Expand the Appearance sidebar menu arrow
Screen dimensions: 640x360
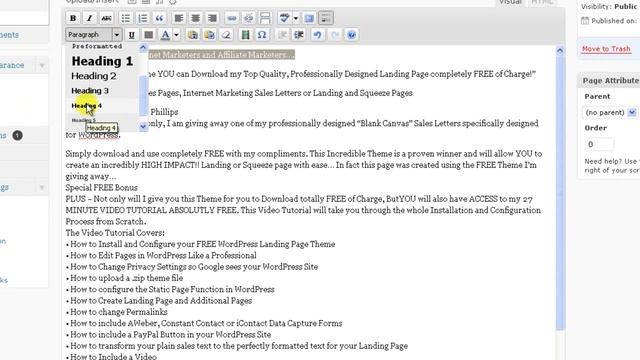tap(42, 65)
